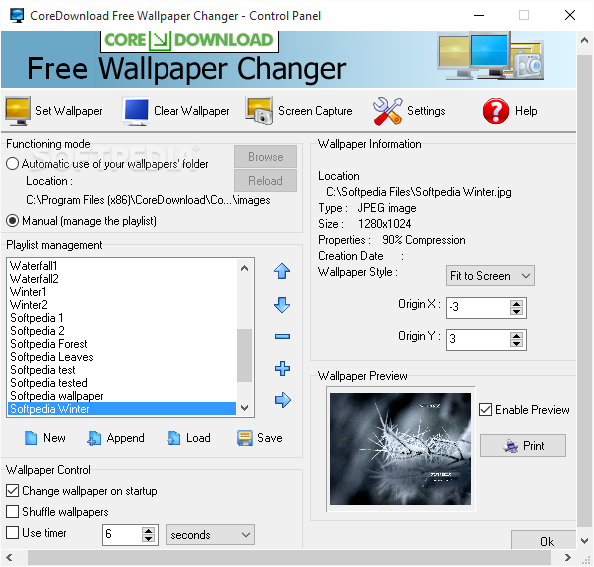Decrease Origin Y value with down spinner
This screenshot has height=567, width=594.
coord(516,344)
